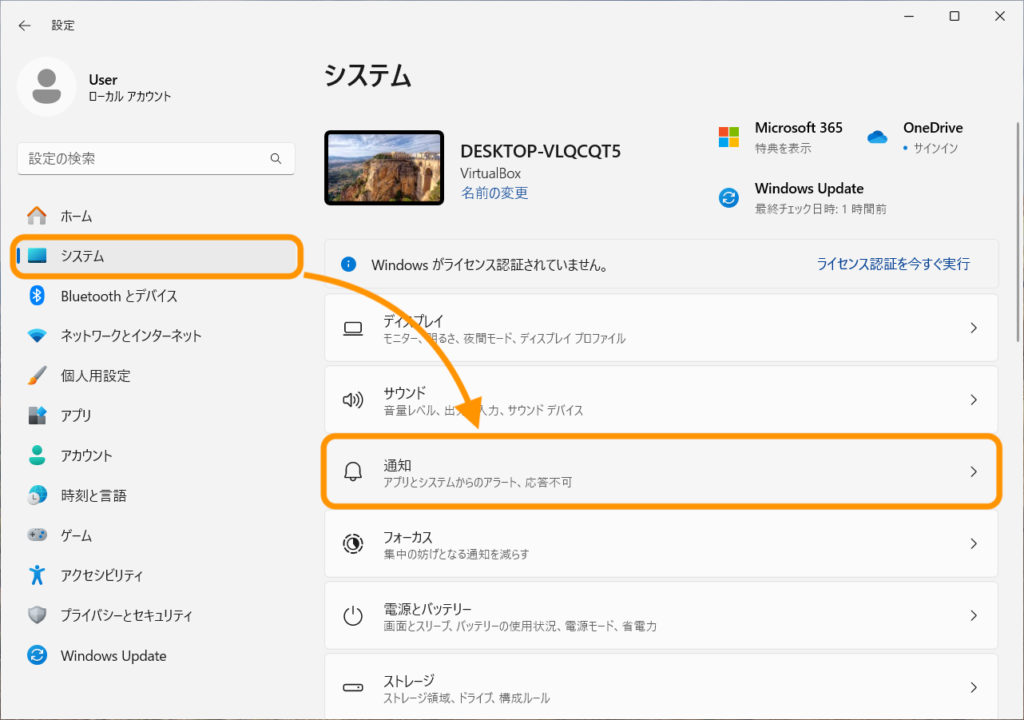Click the 設定の検索 search field
1024x720 pixels.
click(156, 159)
